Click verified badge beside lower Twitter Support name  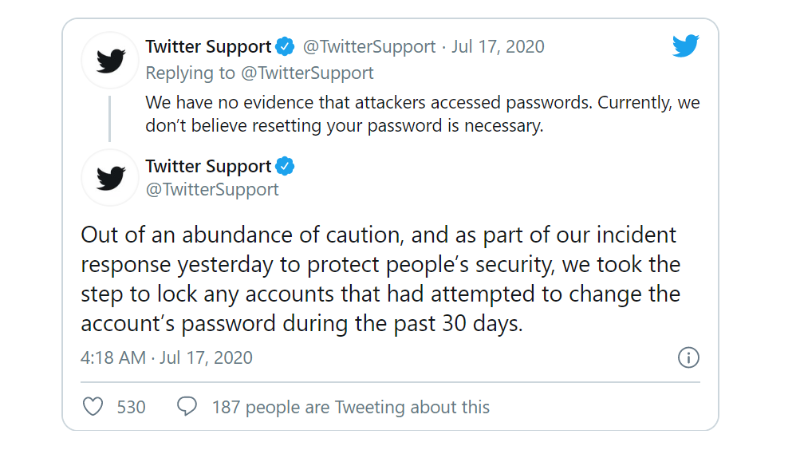[x=285, y=166]
